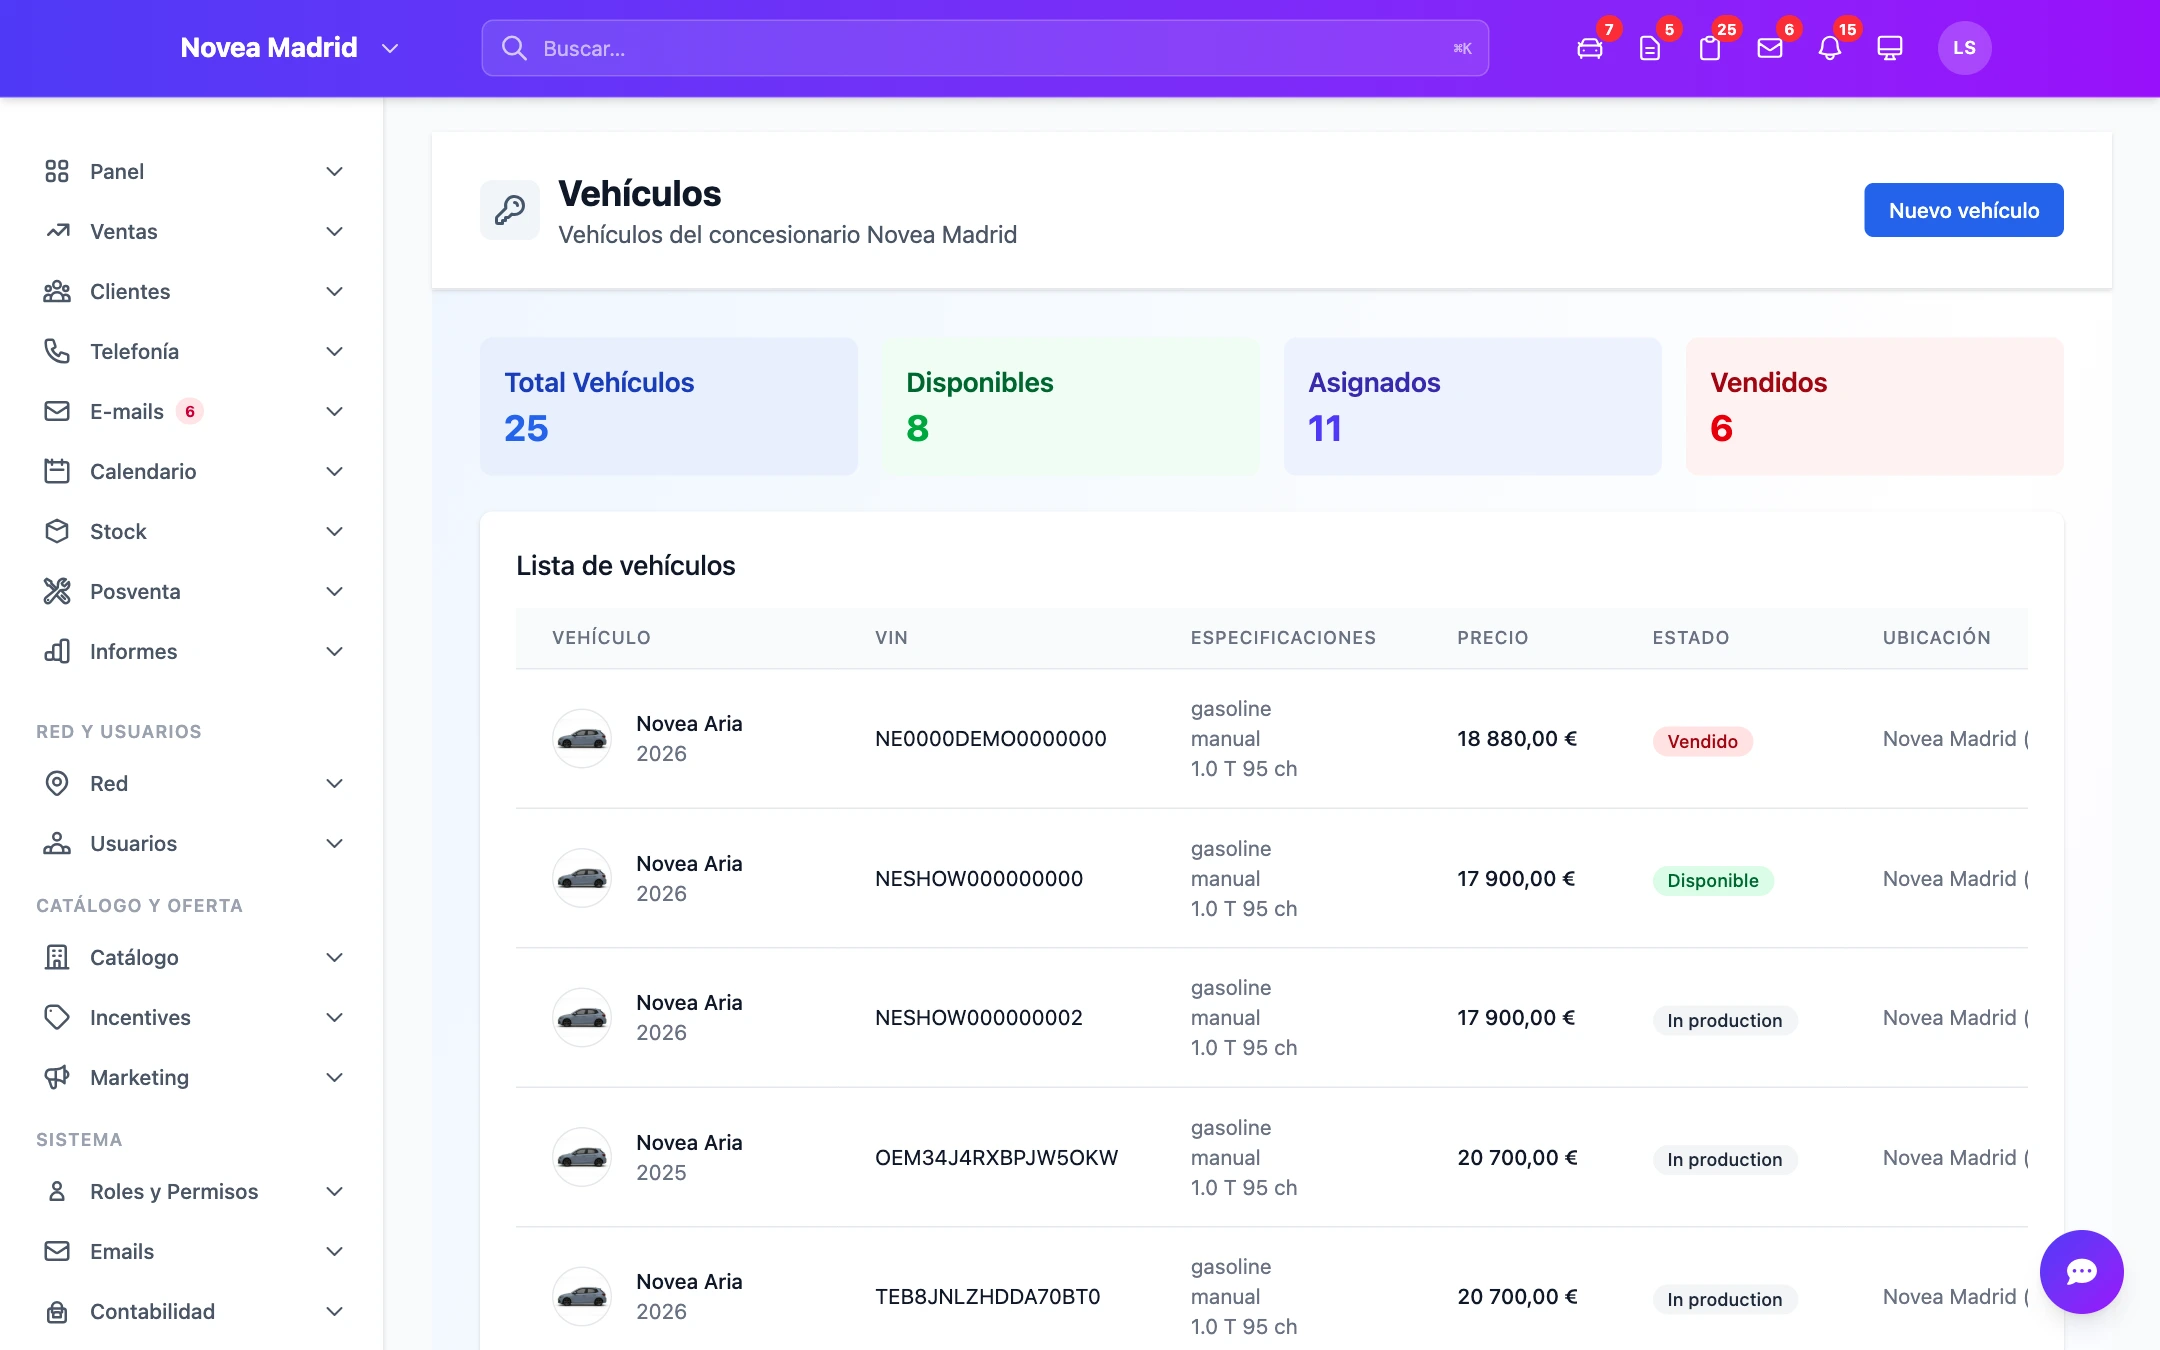This screenshot has width=2160, height=1350.
Task: Open the floating chat bubble button
Action: tap(2081, 1271)
